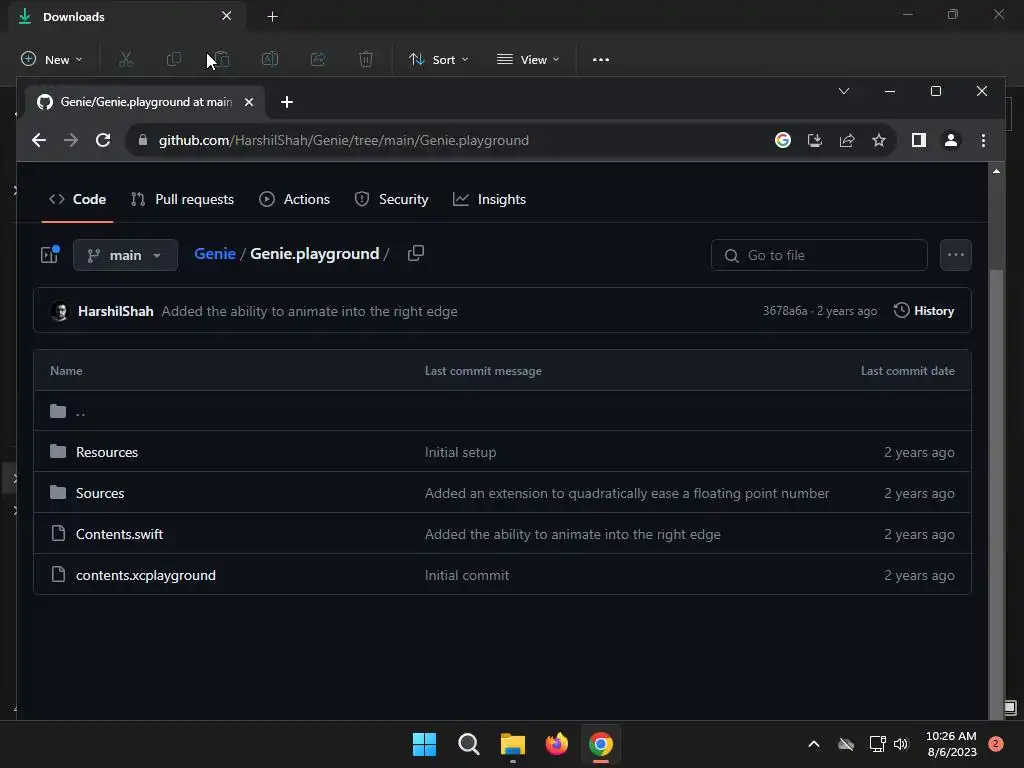Viewport: 1024px width, 768px height.
Task: Click the site lock icon in address bar
Action: coord(143,140)
